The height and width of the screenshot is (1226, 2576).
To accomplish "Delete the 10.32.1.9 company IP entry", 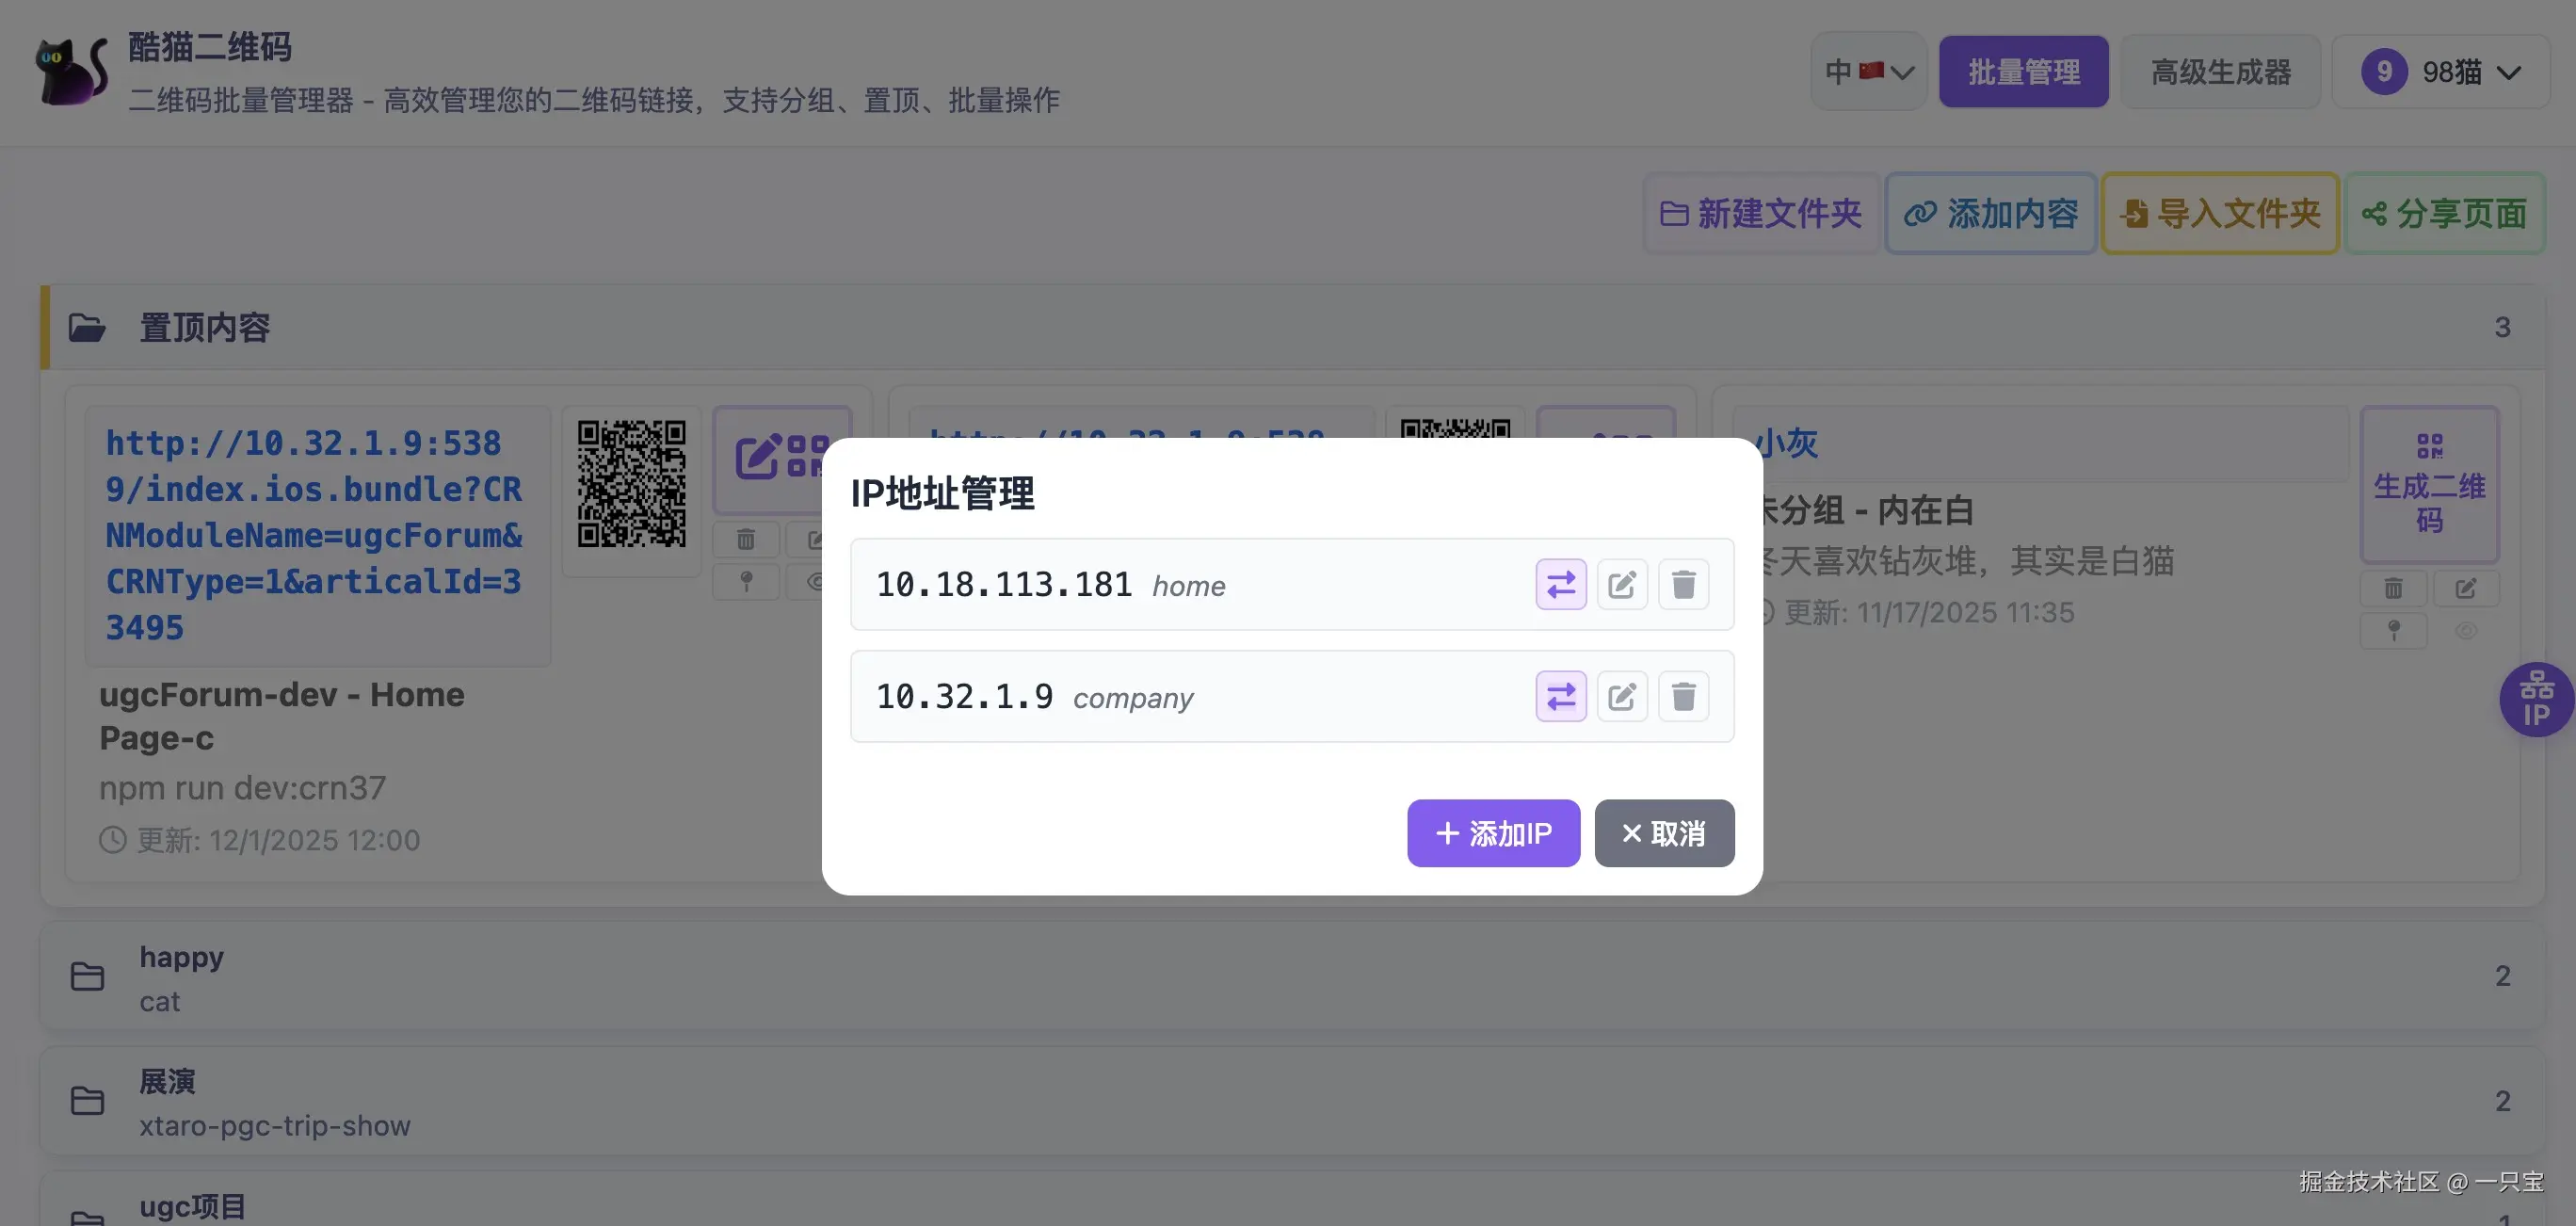I will pos(1683,696).
